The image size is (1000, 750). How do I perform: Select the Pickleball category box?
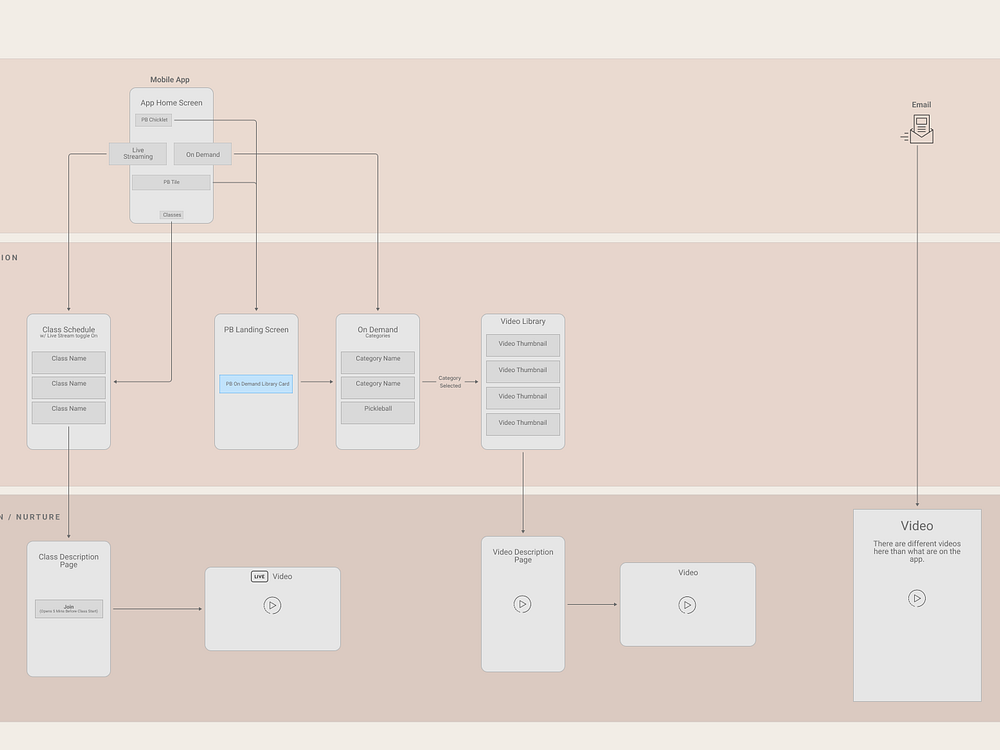(378, 413)
